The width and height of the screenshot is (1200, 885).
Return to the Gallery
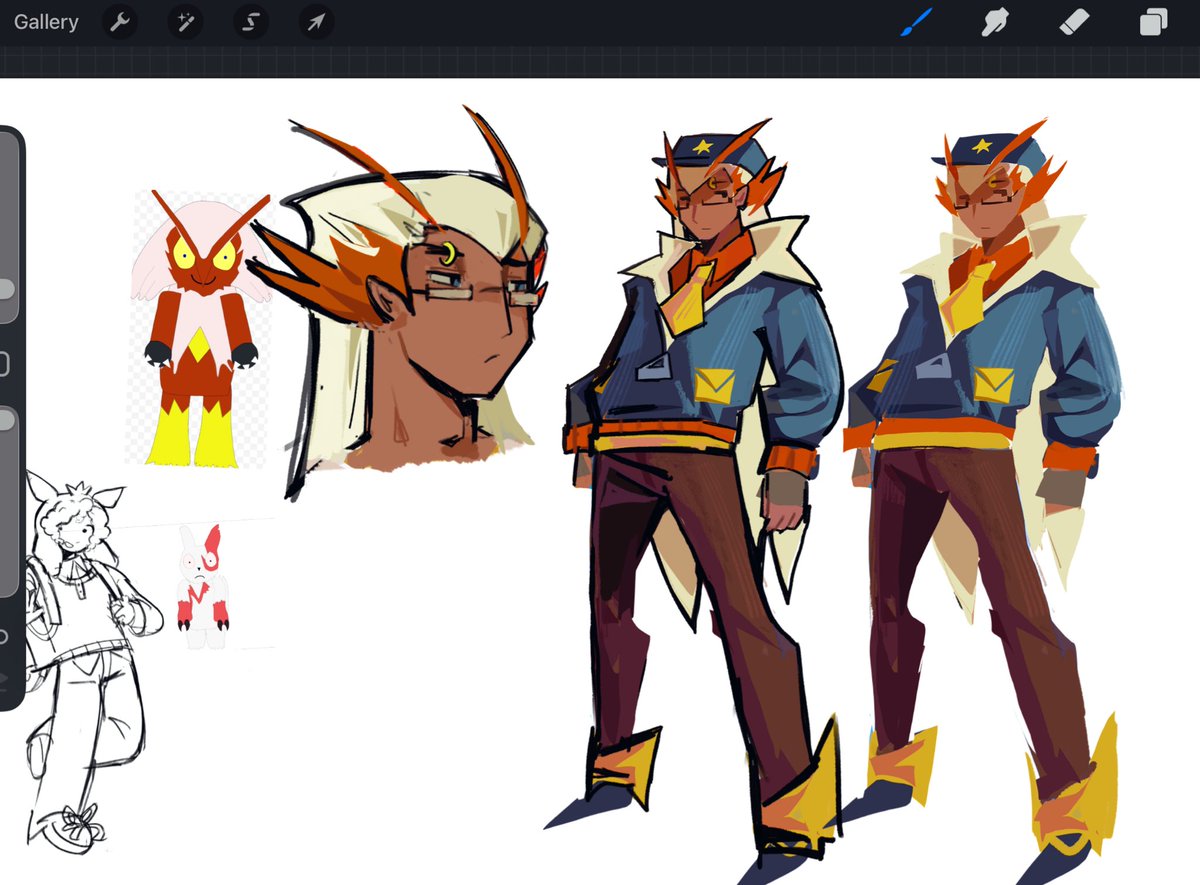point(46,22)
